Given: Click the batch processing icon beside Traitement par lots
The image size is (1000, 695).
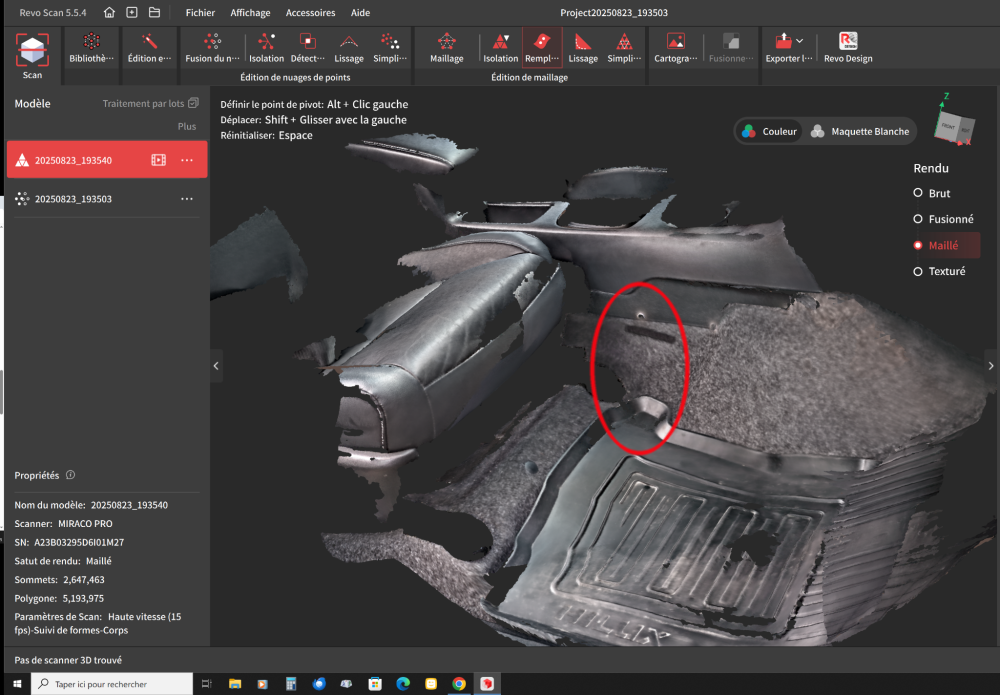Looking at the screenshot, I should 193,103.
